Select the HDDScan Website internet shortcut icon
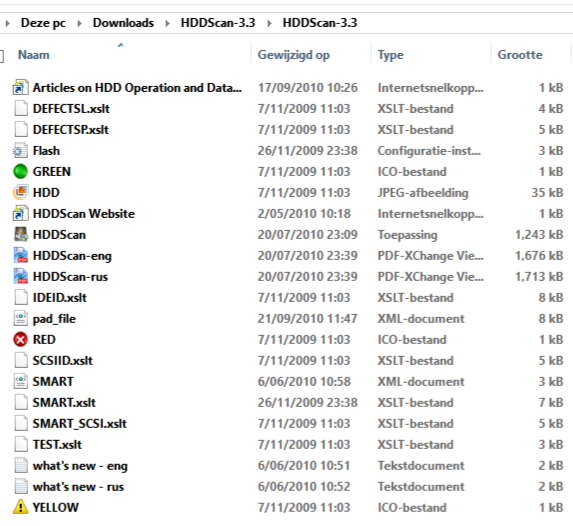This screenshot has height=526, width=573. pyautogui.click(x=20, y=213)
